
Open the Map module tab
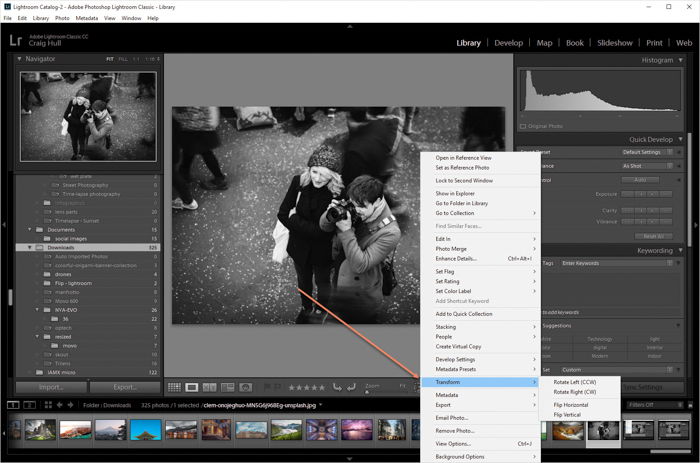[x=544, y=43]
